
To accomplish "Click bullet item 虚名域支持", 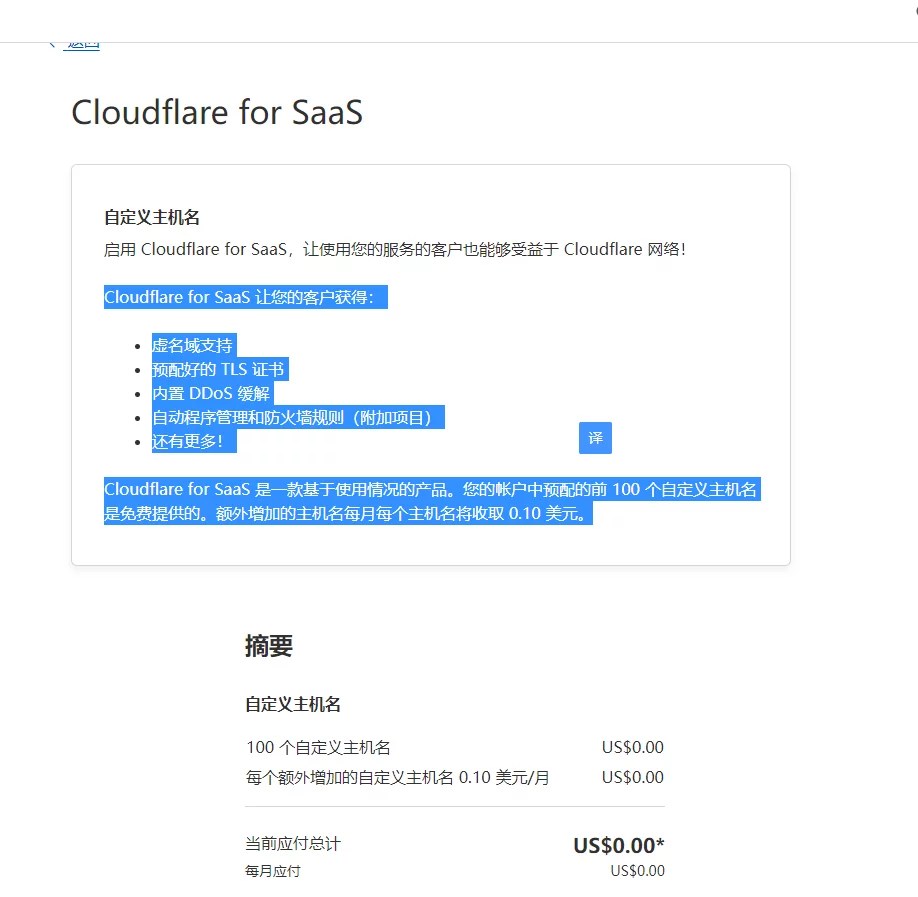I will point(192,345).
